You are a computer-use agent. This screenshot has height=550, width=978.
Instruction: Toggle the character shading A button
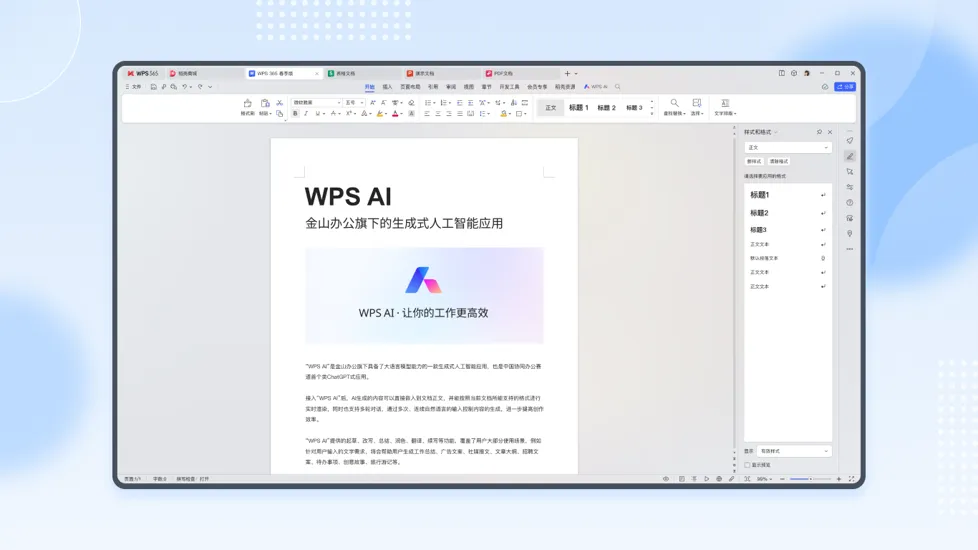pyautogui.click(x=411, y=113)
